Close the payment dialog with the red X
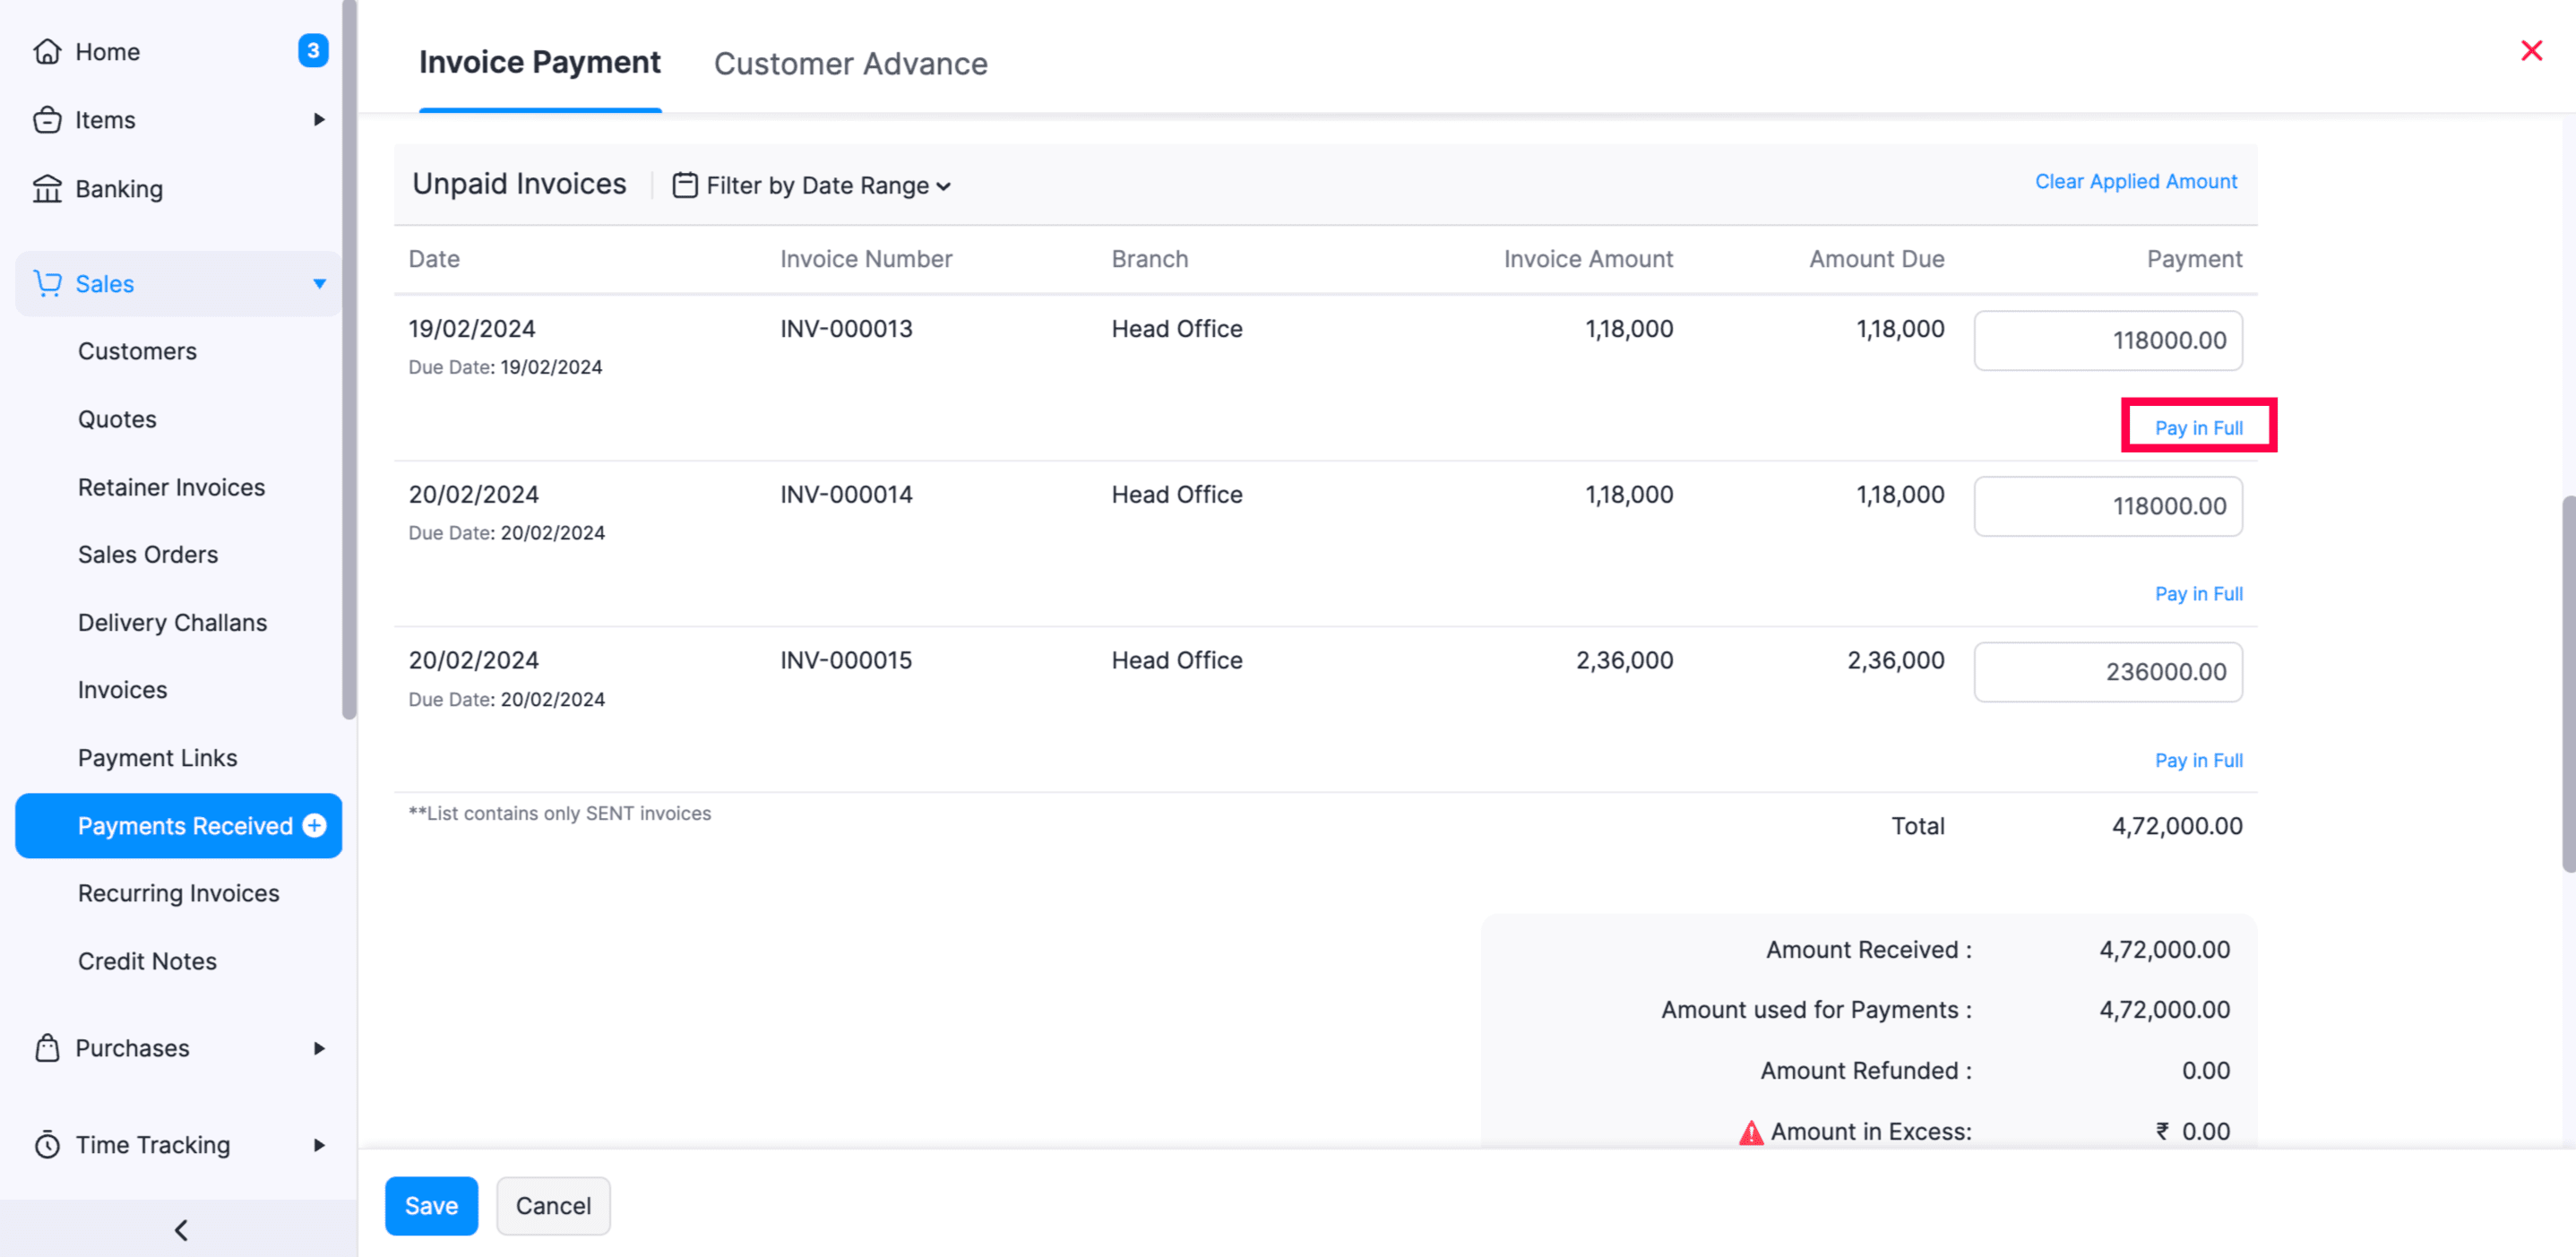The height and width of the screenshot is (1257, 2576). pyautogui.click(x=2531, y=50)
